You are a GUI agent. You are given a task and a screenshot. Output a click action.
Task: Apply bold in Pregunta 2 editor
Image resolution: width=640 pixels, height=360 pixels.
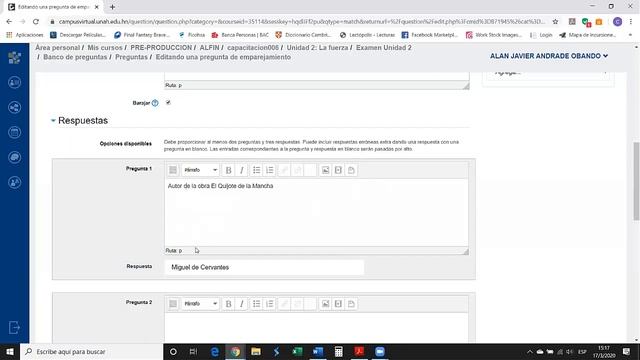pyautogui.click(x=229, y=304)
